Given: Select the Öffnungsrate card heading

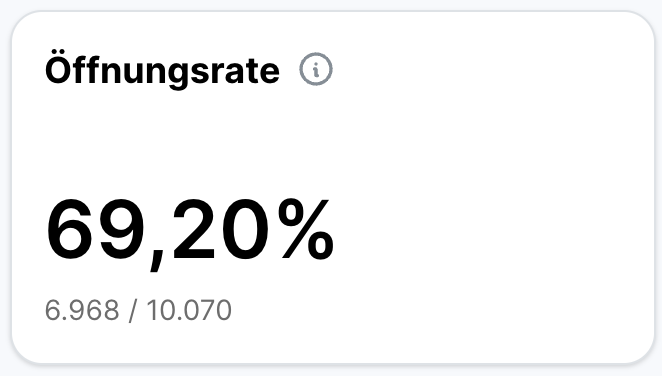Looking at the screenshot, I should 162,70.
